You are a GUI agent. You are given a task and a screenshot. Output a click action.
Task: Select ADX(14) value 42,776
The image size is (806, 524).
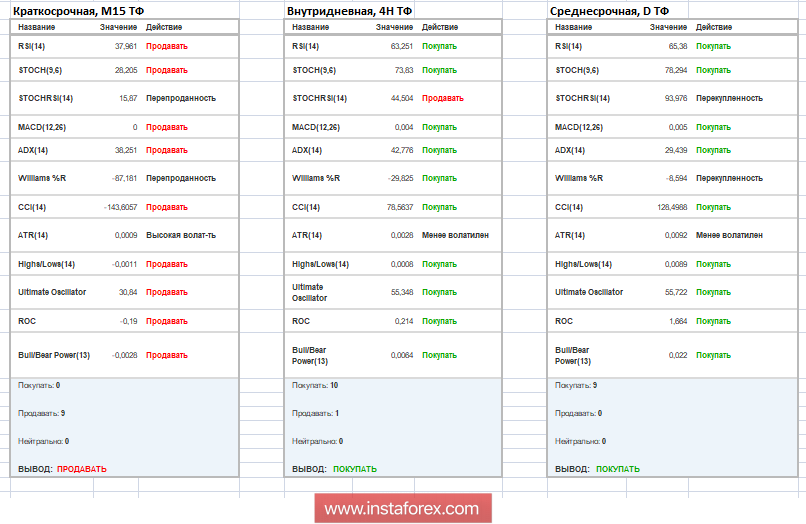(x=402, y=150)
